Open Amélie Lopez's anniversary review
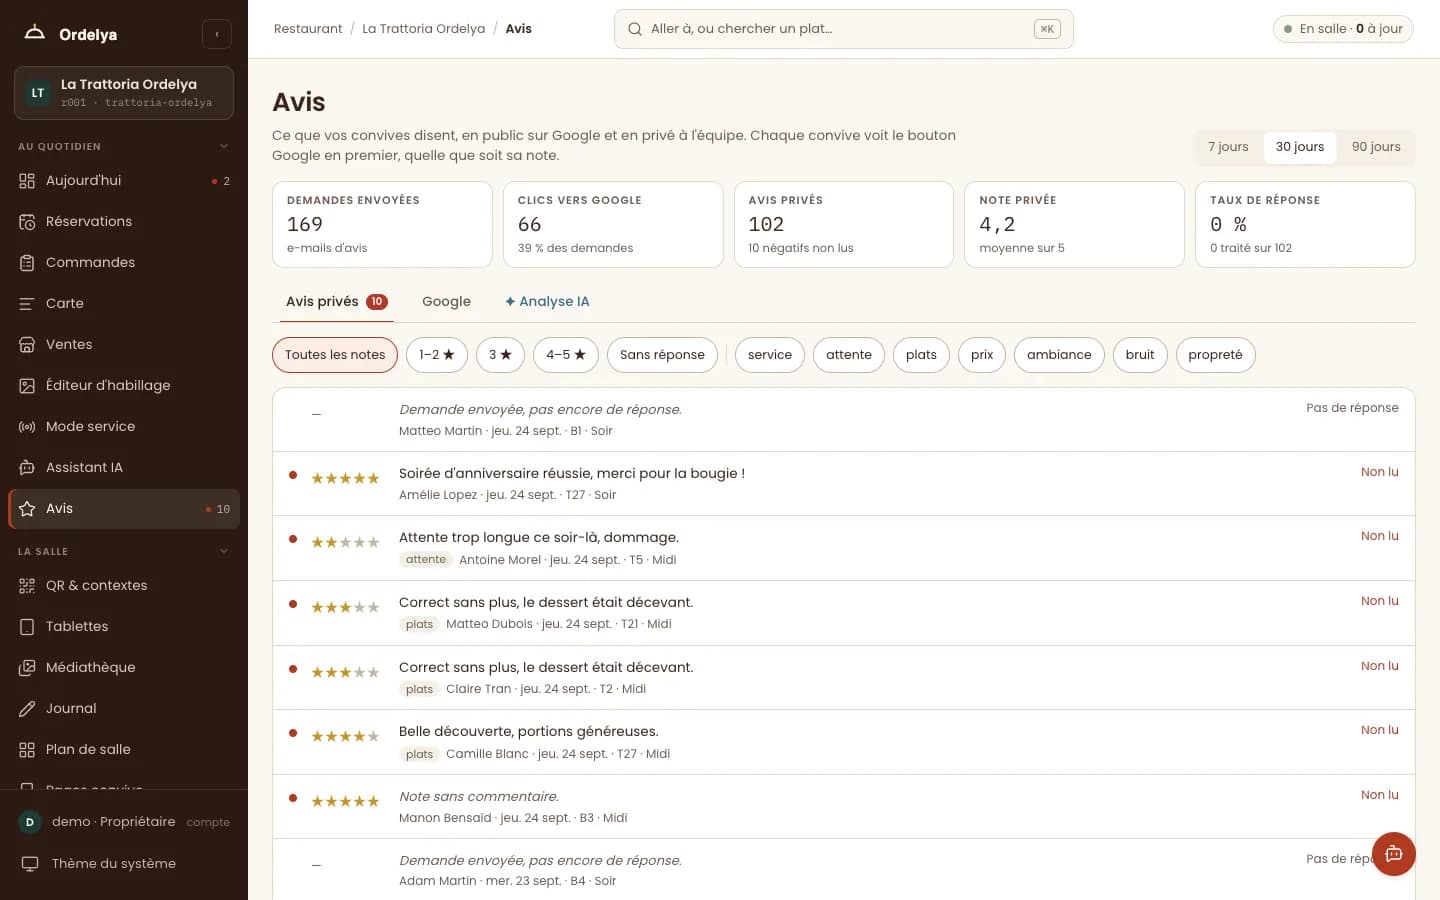This screenshot has width=1440, height=900. click(x=843, y=484)
